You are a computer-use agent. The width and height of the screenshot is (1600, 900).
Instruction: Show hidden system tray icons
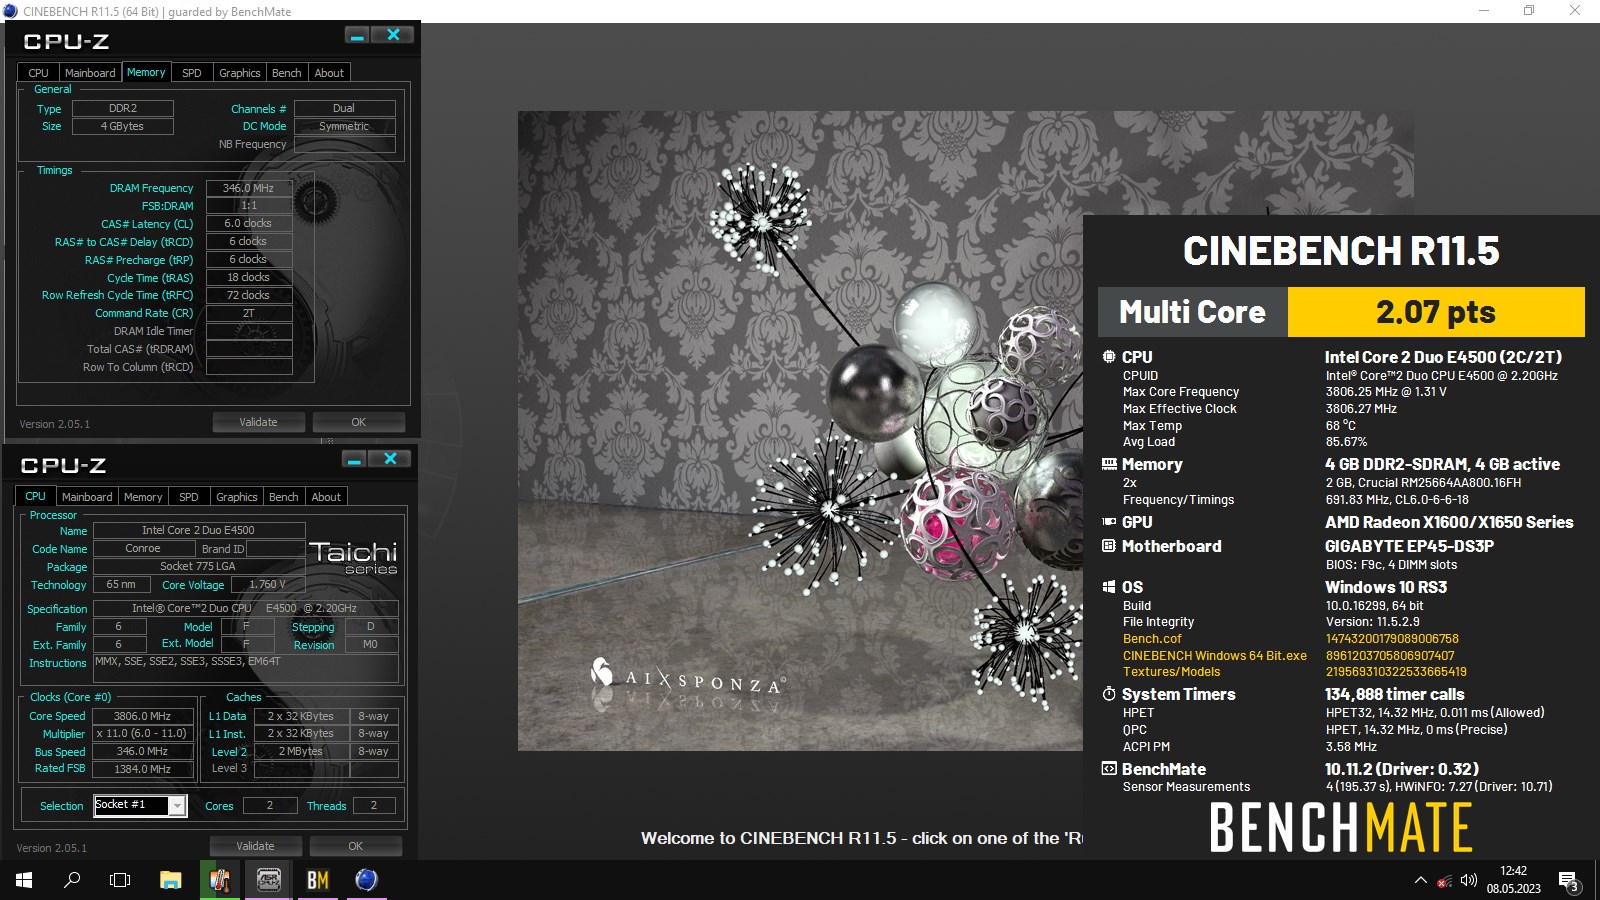pos(1420,880)
